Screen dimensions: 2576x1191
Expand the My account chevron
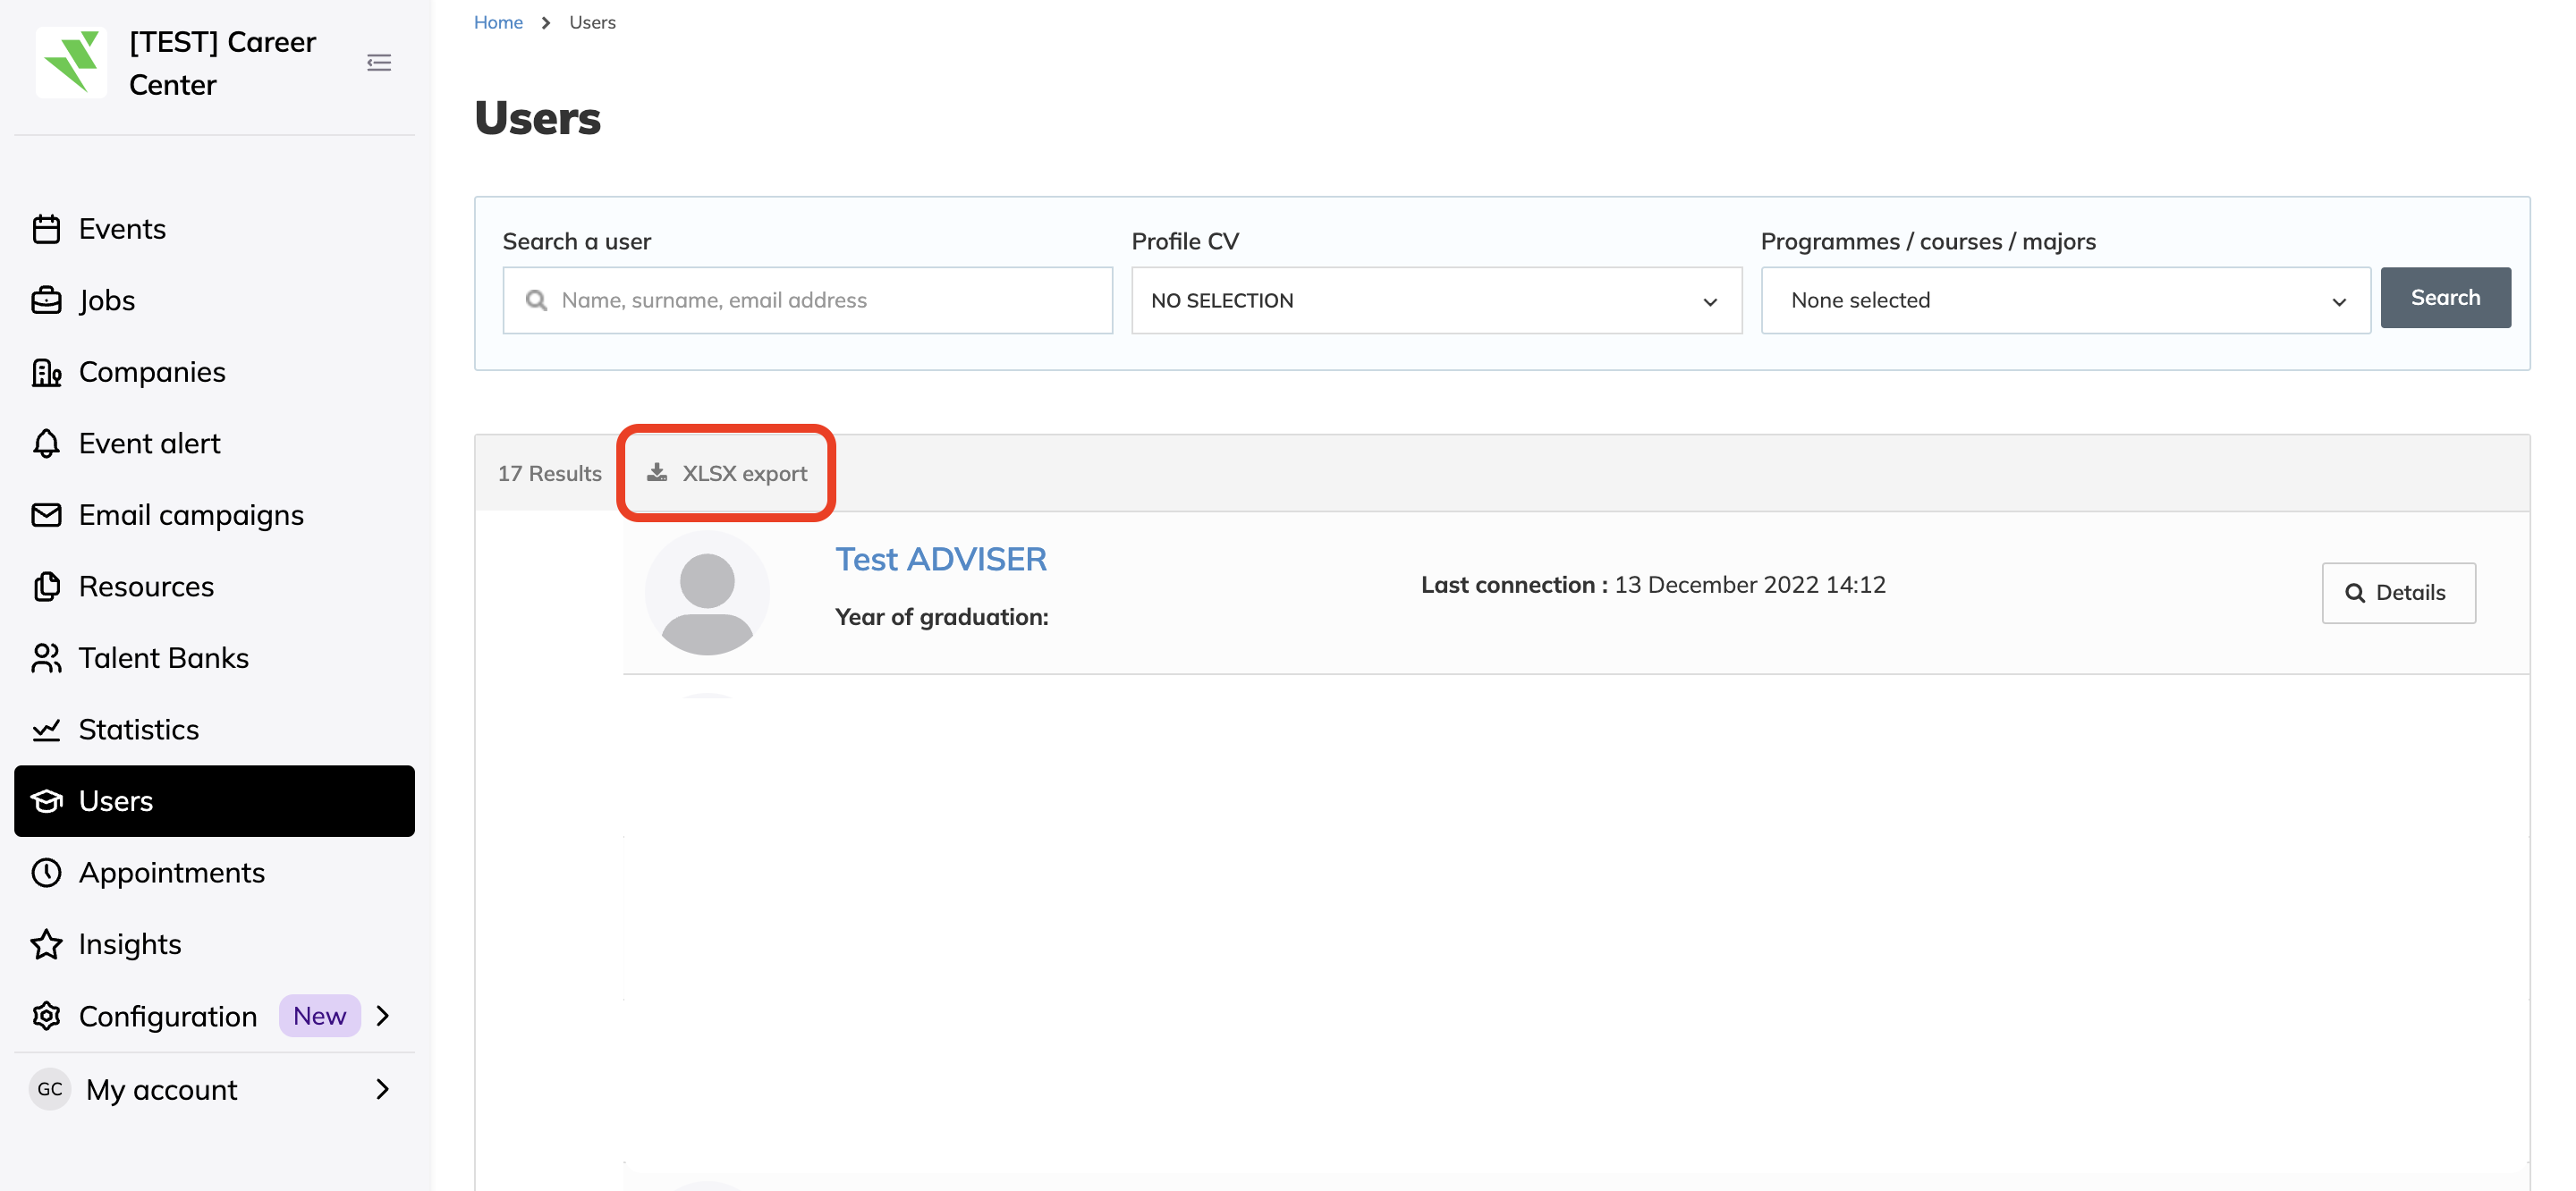383,1089
